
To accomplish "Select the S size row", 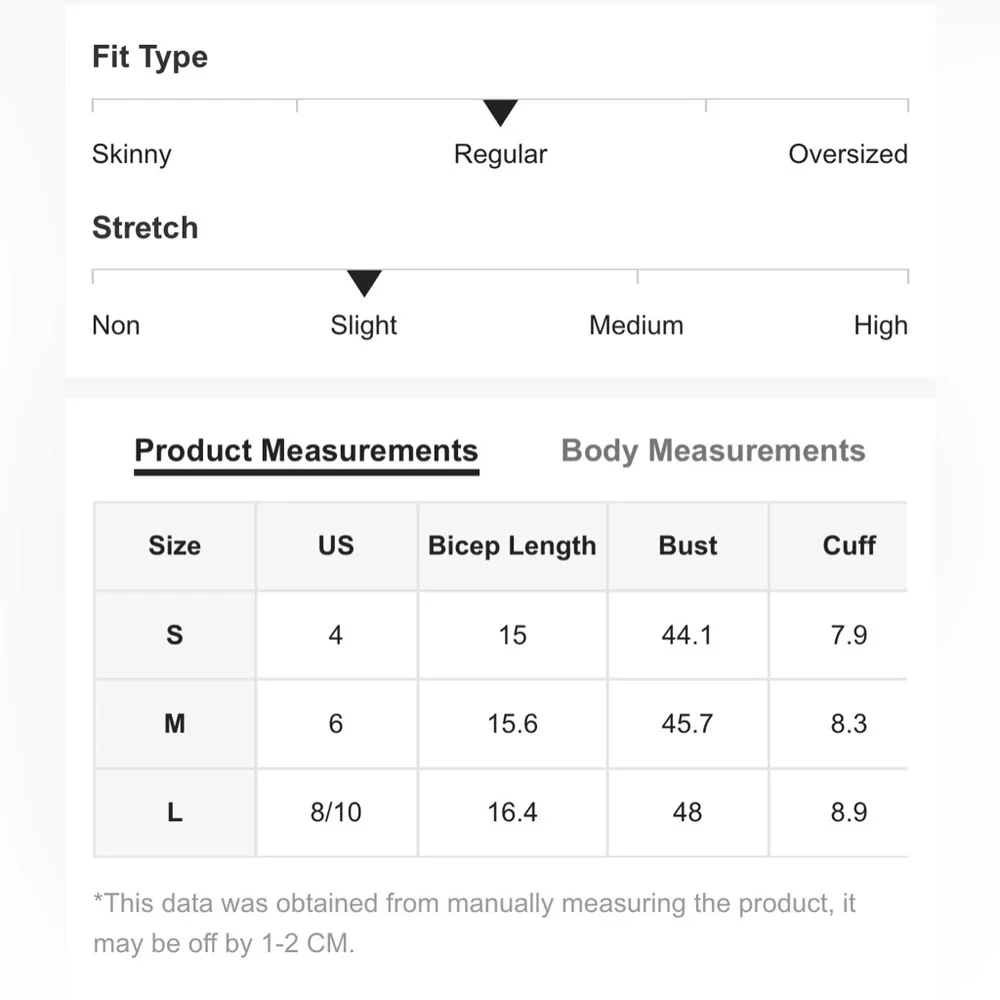I will (175, 635).
